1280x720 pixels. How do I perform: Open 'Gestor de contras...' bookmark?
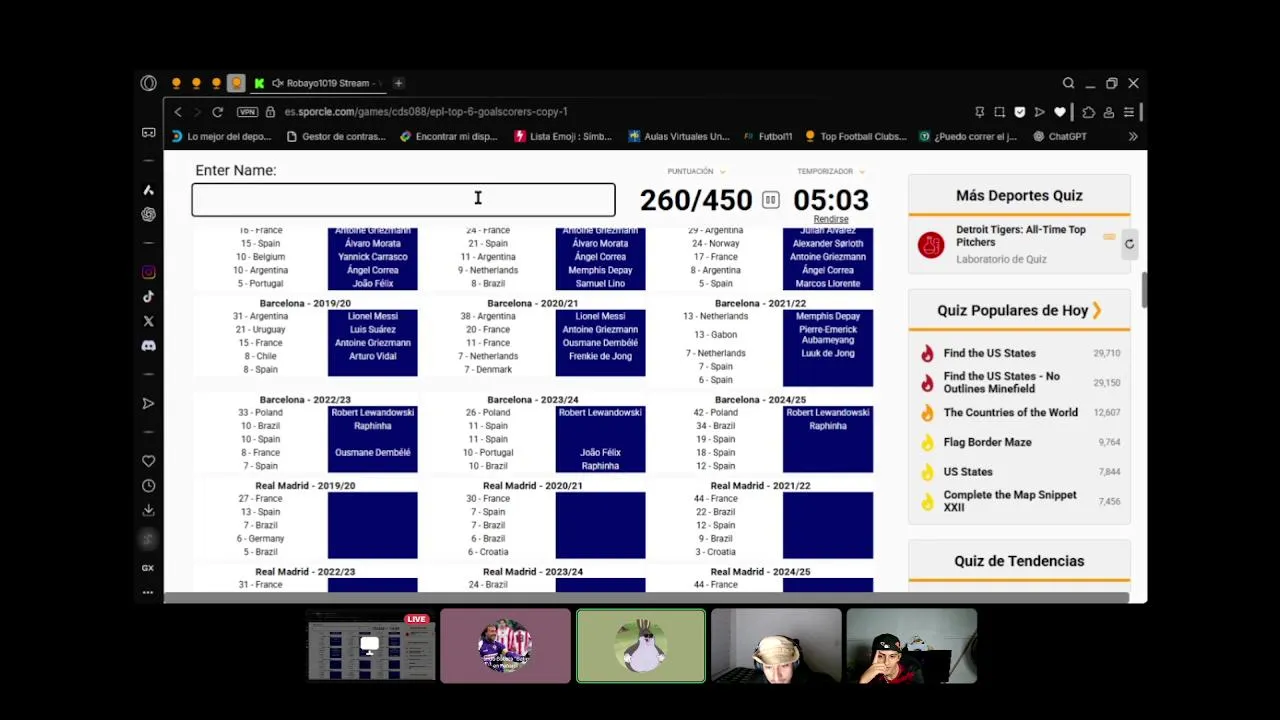336,136
